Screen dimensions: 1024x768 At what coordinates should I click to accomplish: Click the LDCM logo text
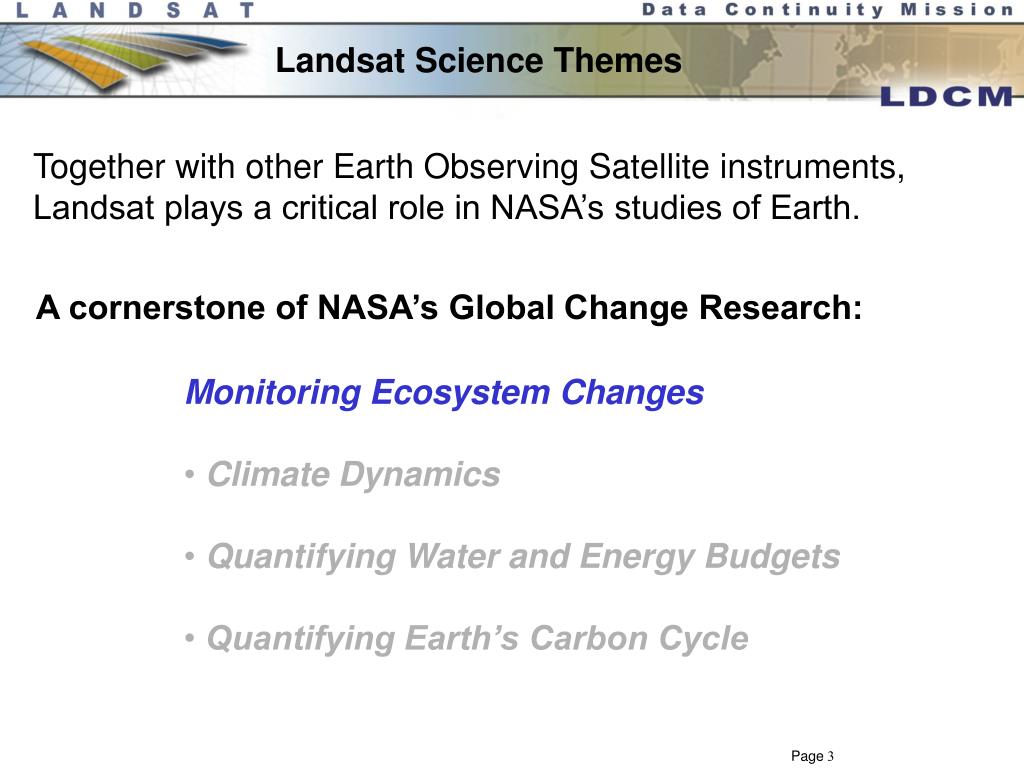[x=946, y=97]
